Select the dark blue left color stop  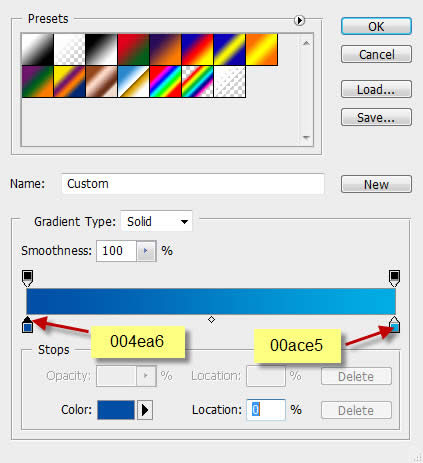point(27,325)
